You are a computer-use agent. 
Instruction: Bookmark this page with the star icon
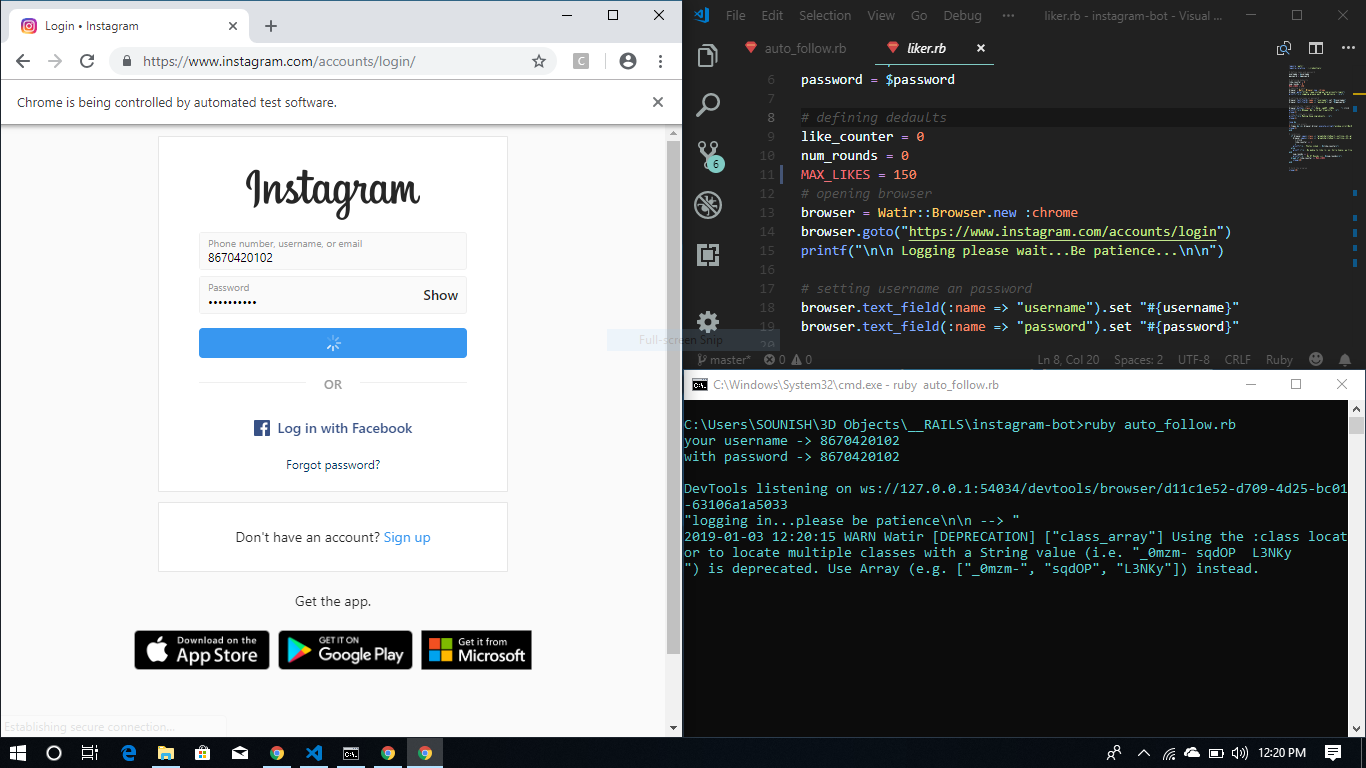pos(539,61)
